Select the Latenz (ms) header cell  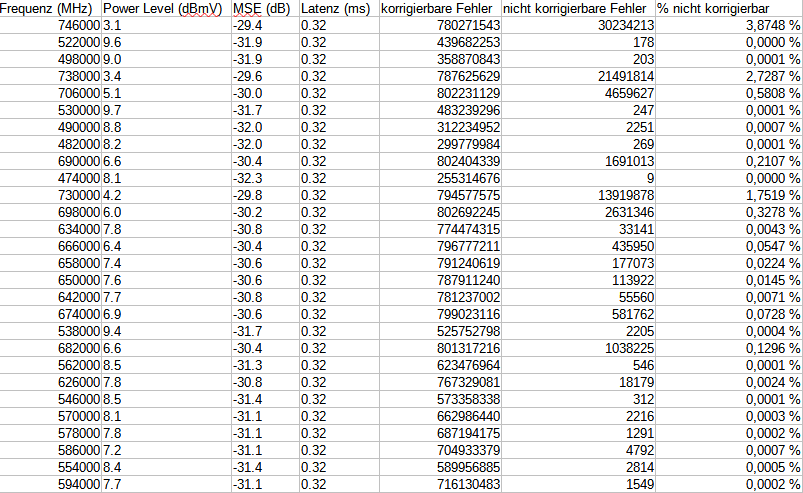pos(340,9)
